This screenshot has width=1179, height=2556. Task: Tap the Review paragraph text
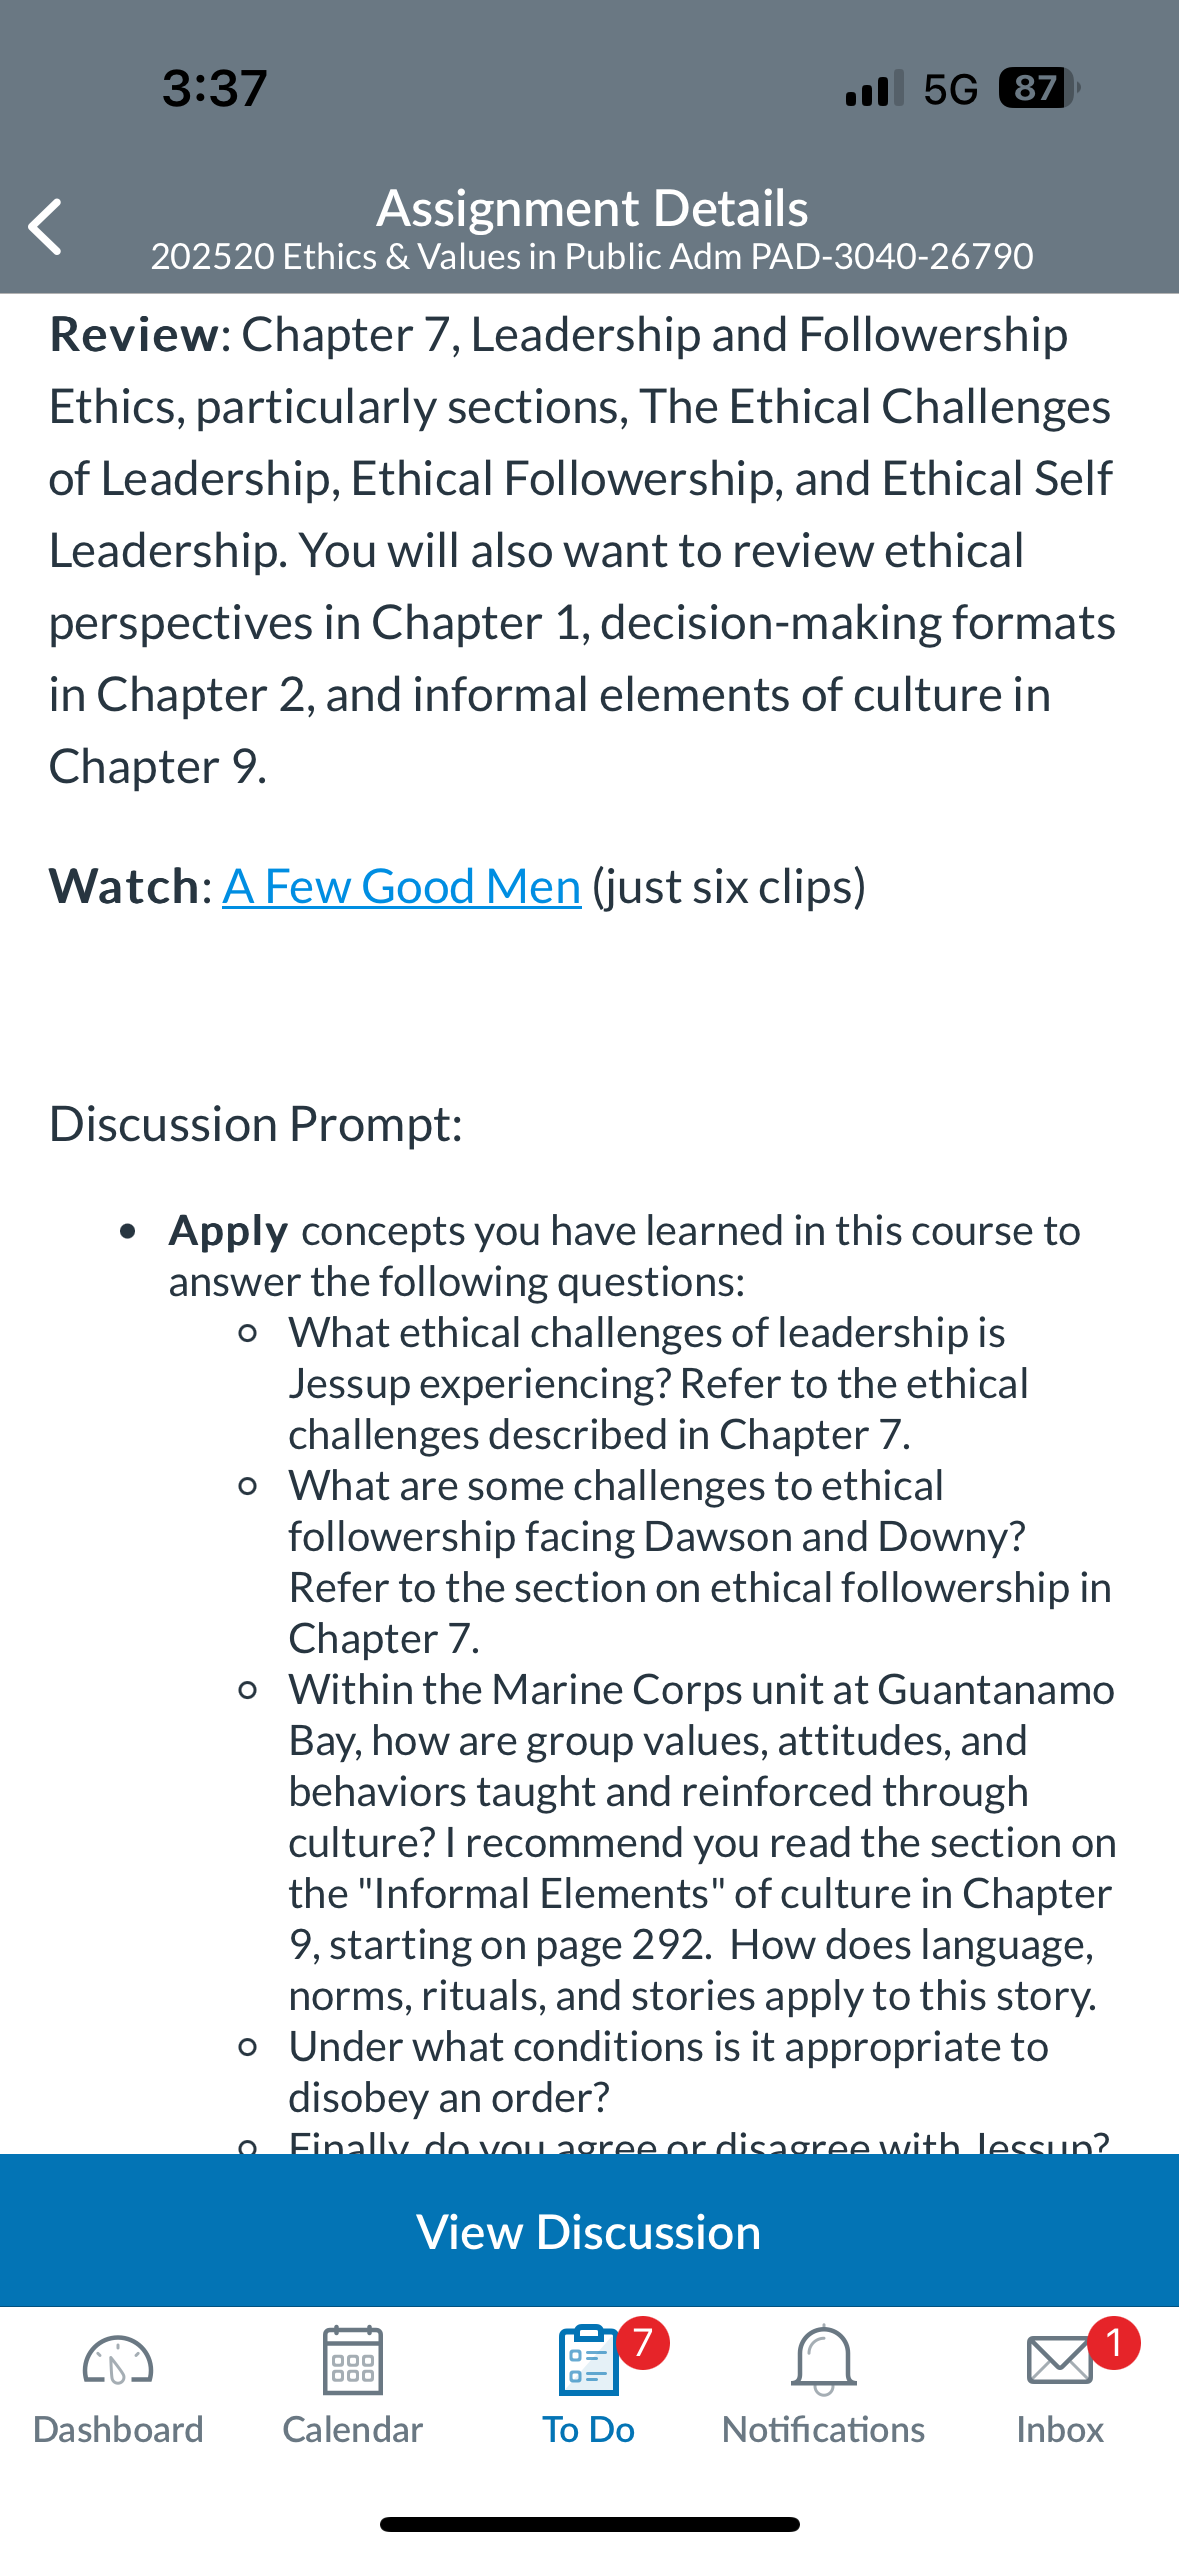coord(583,550)
